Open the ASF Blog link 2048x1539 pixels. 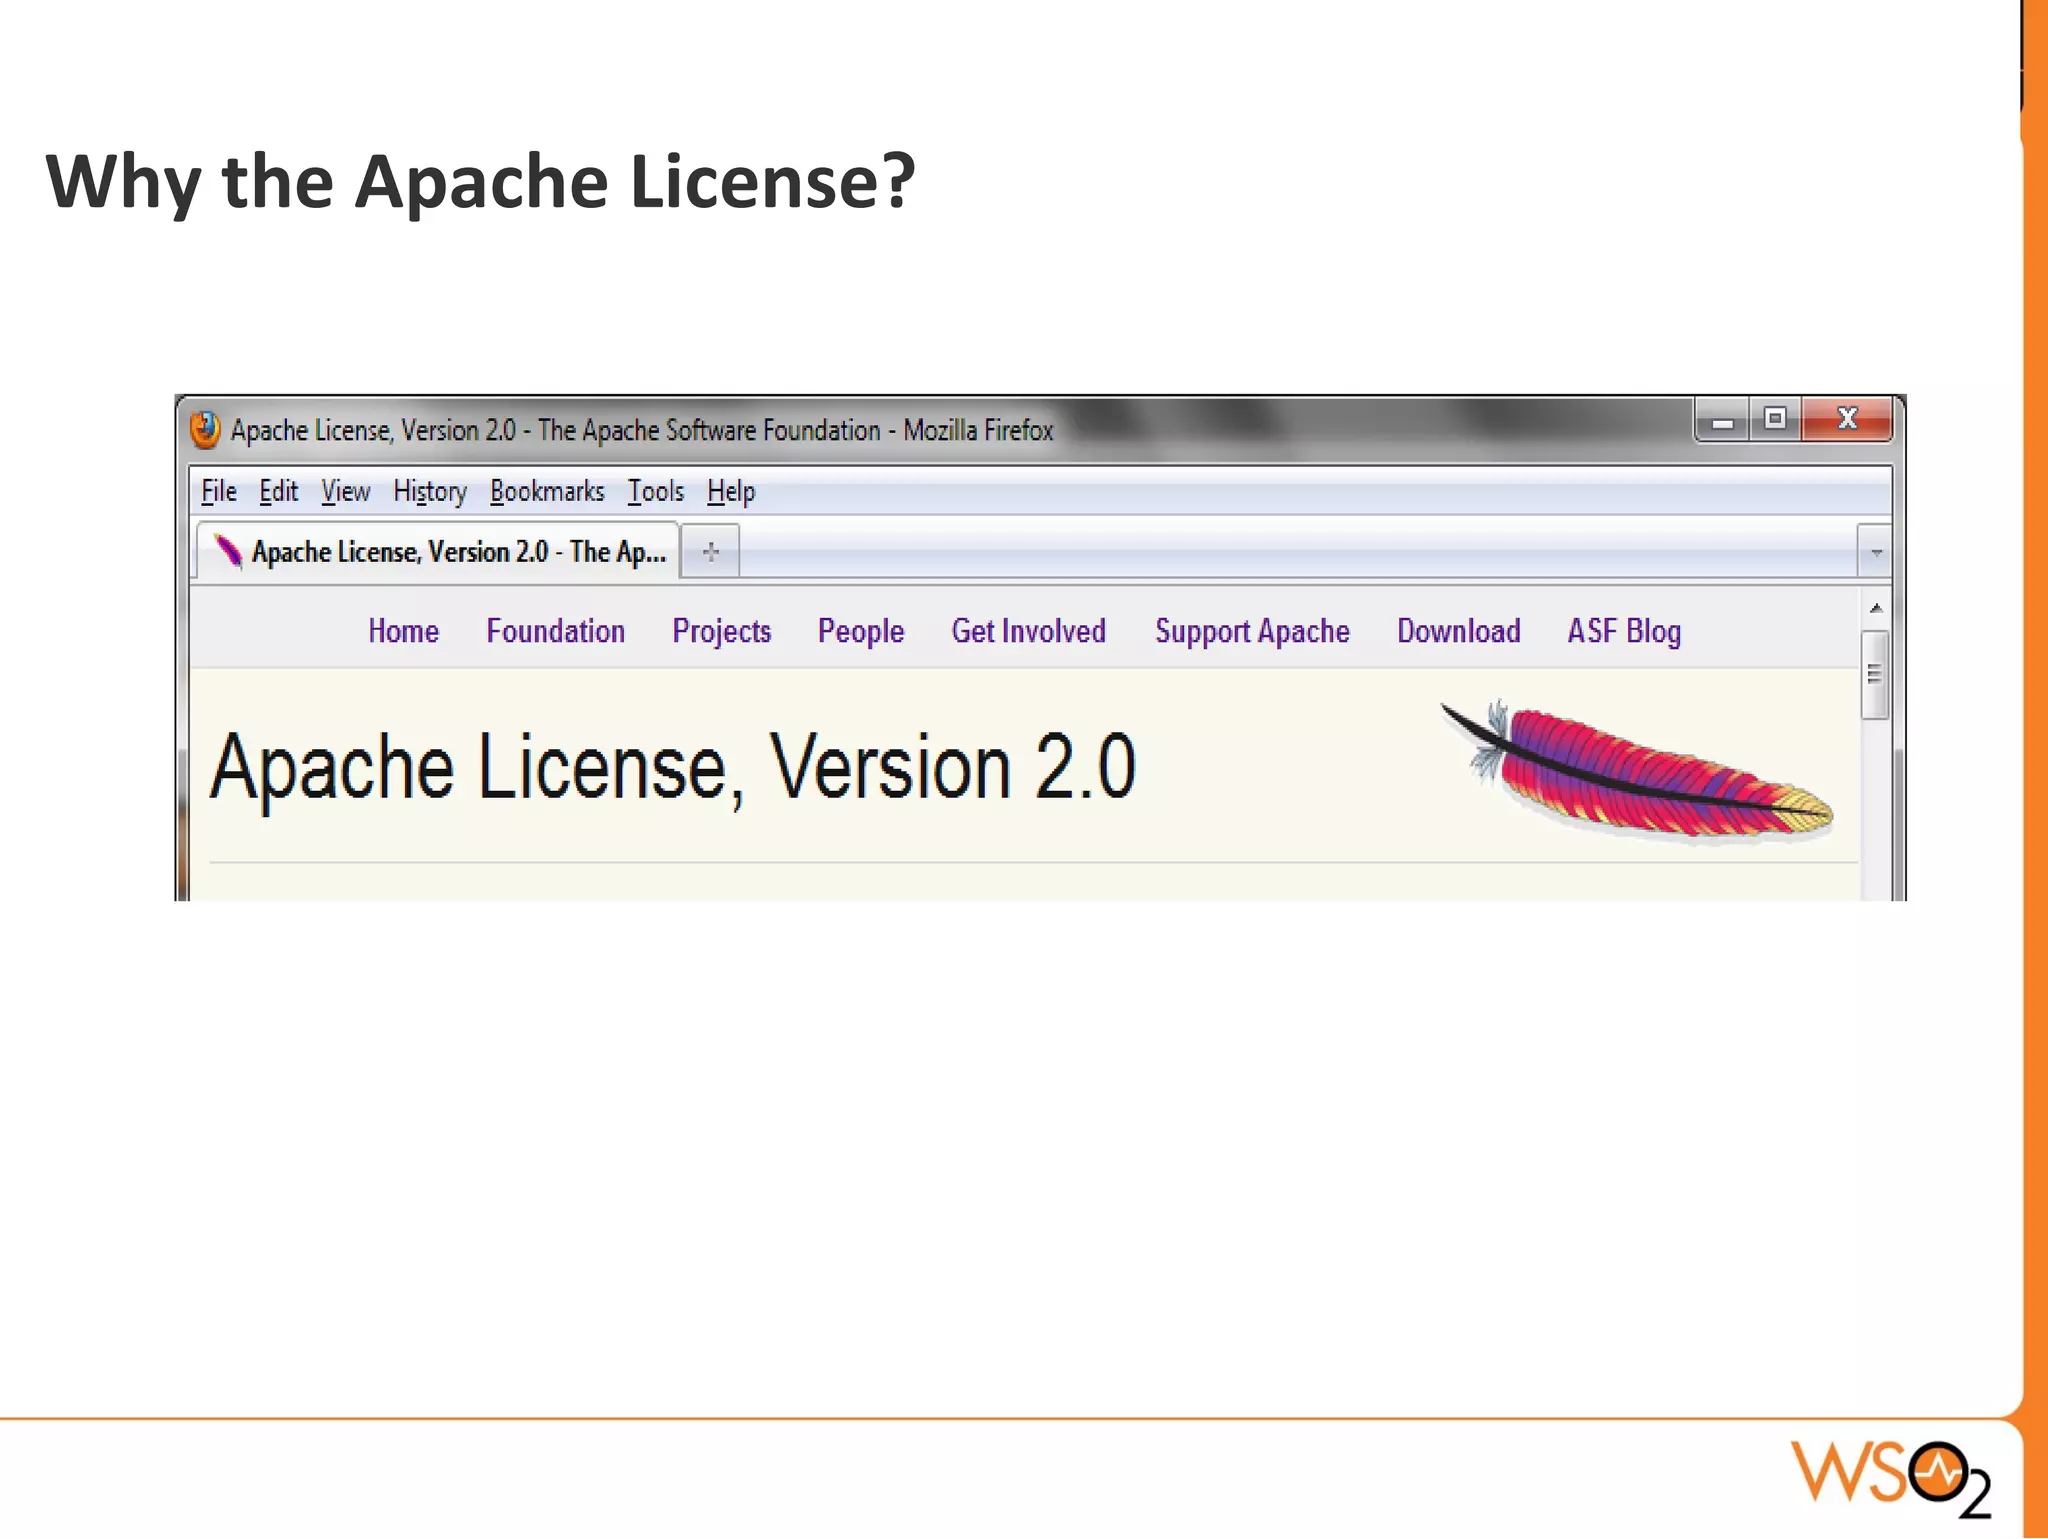click(1624, 632)
